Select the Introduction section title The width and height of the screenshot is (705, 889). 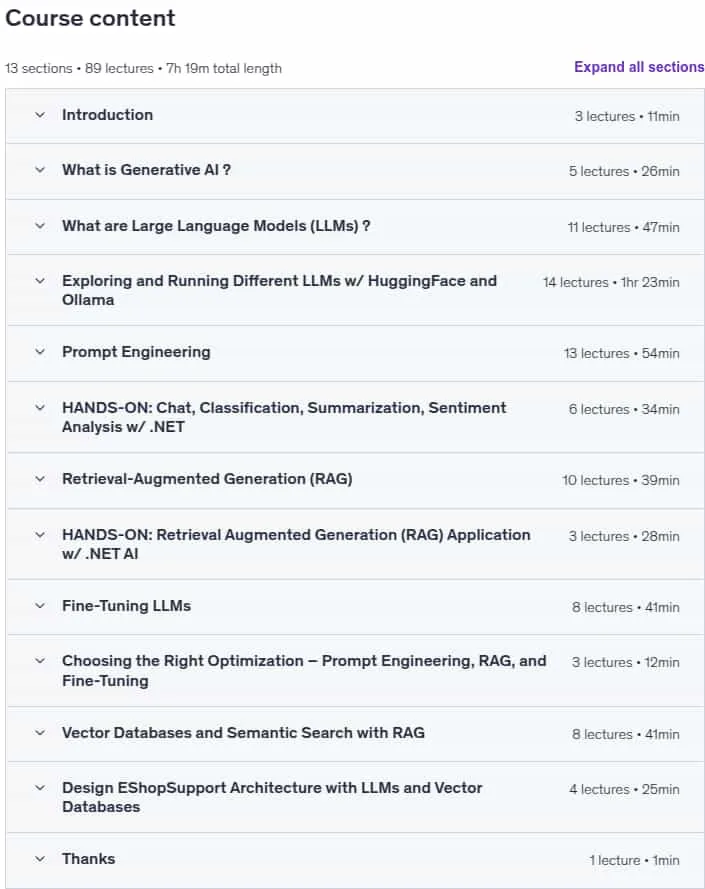[x=107, y=115]
